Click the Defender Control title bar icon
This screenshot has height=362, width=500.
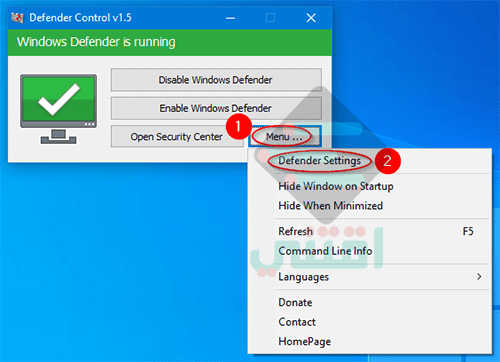point(17,18)
